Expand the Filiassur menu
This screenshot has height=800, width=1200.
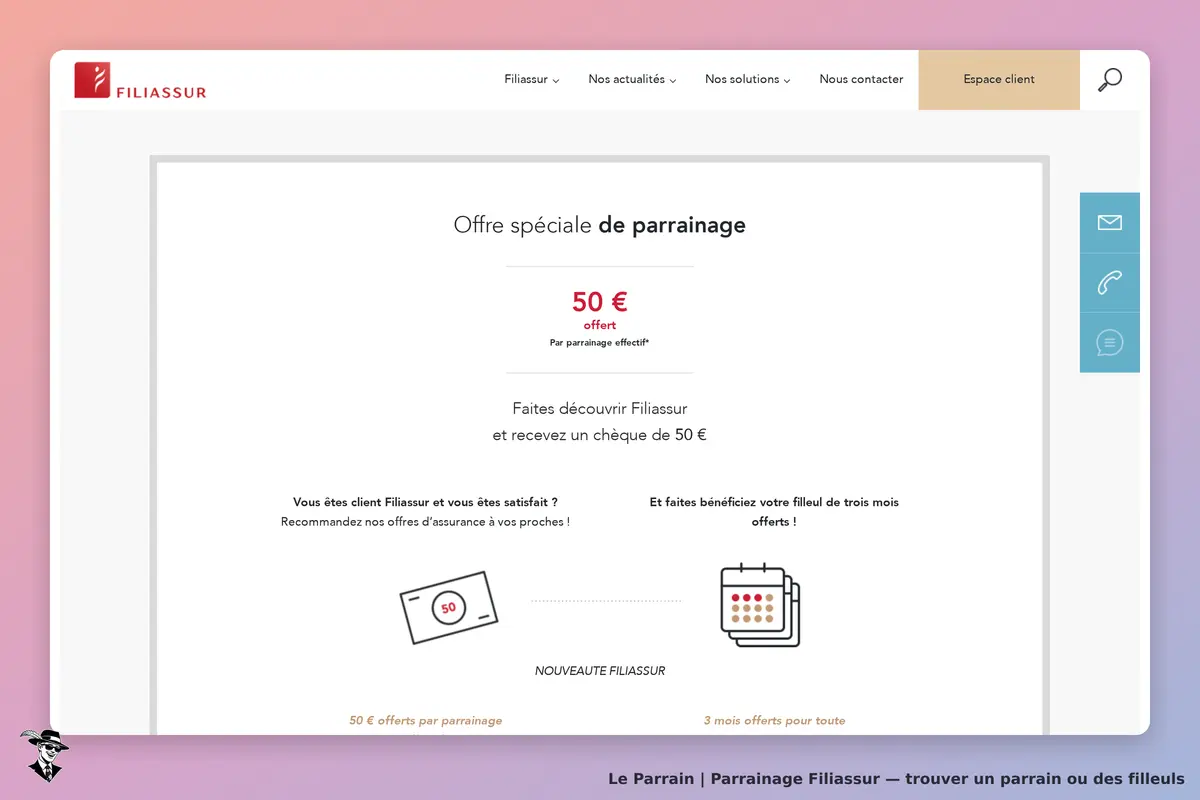coord(532,80)
